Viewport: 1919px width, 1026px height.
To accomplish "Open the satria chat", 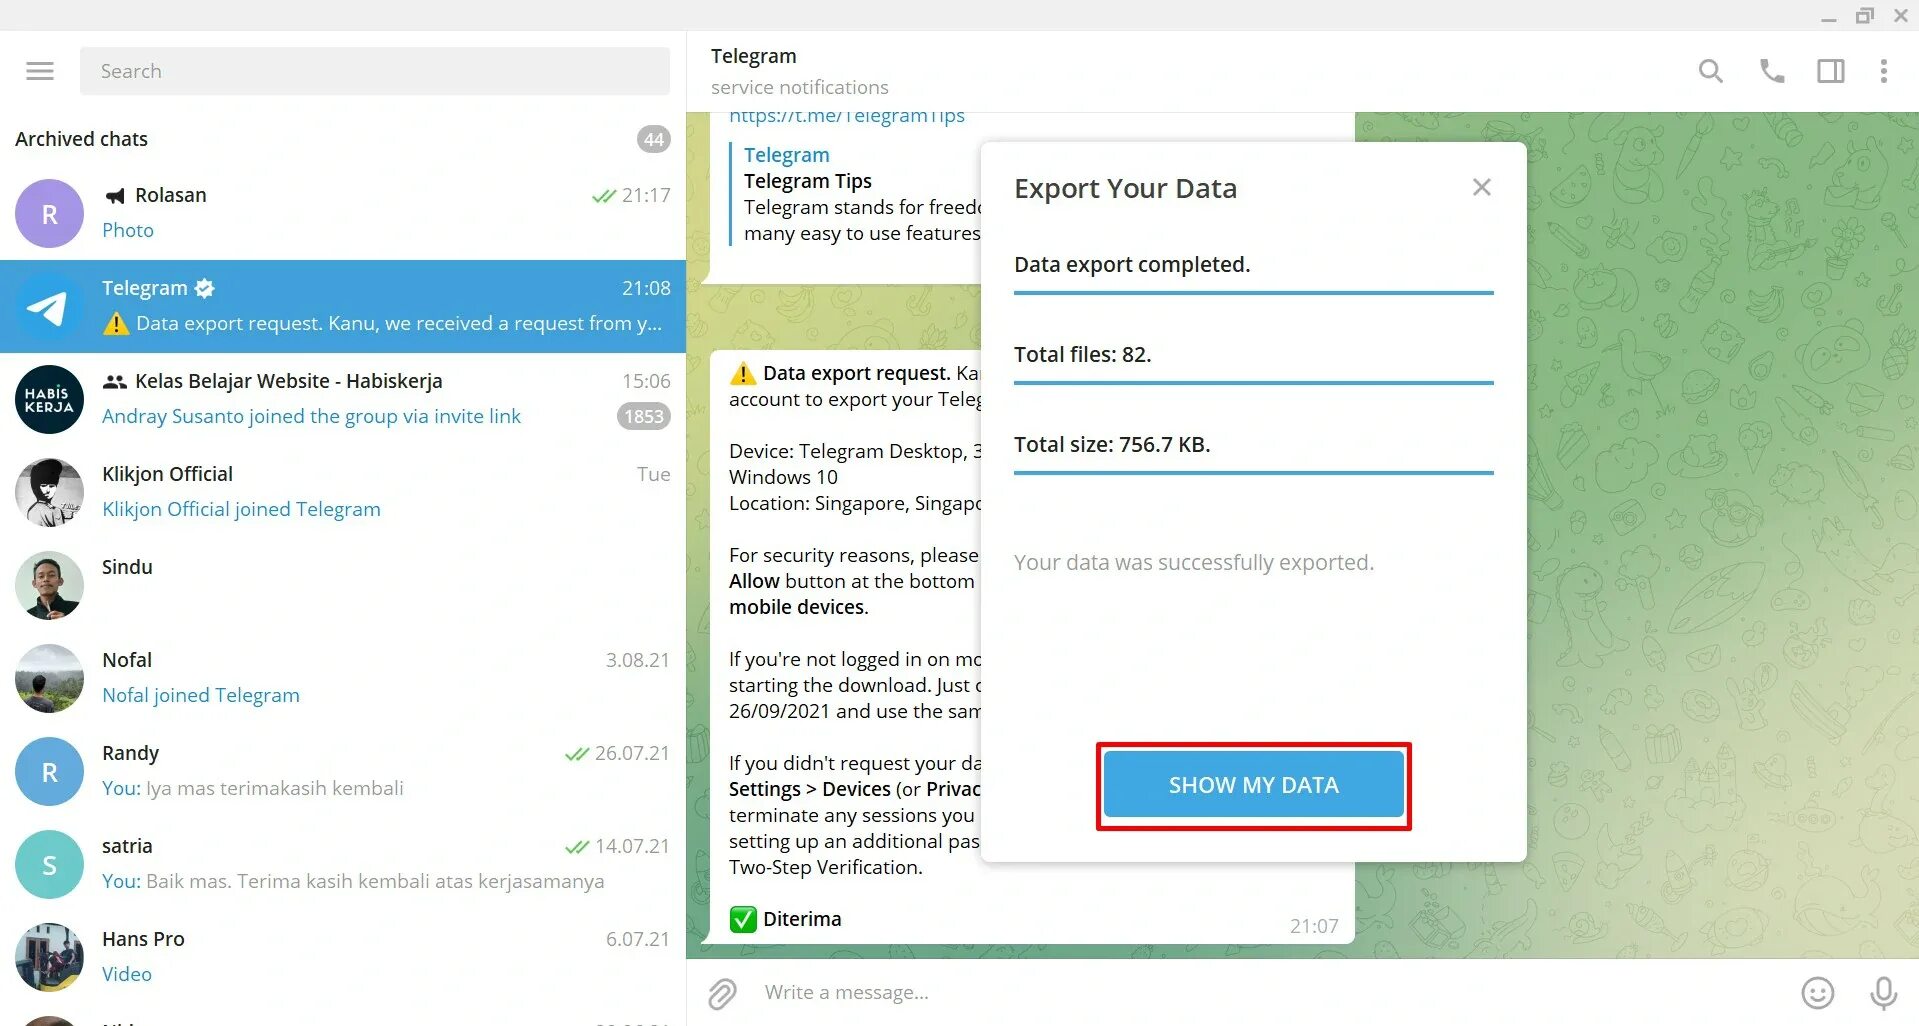I will (343, 864).
